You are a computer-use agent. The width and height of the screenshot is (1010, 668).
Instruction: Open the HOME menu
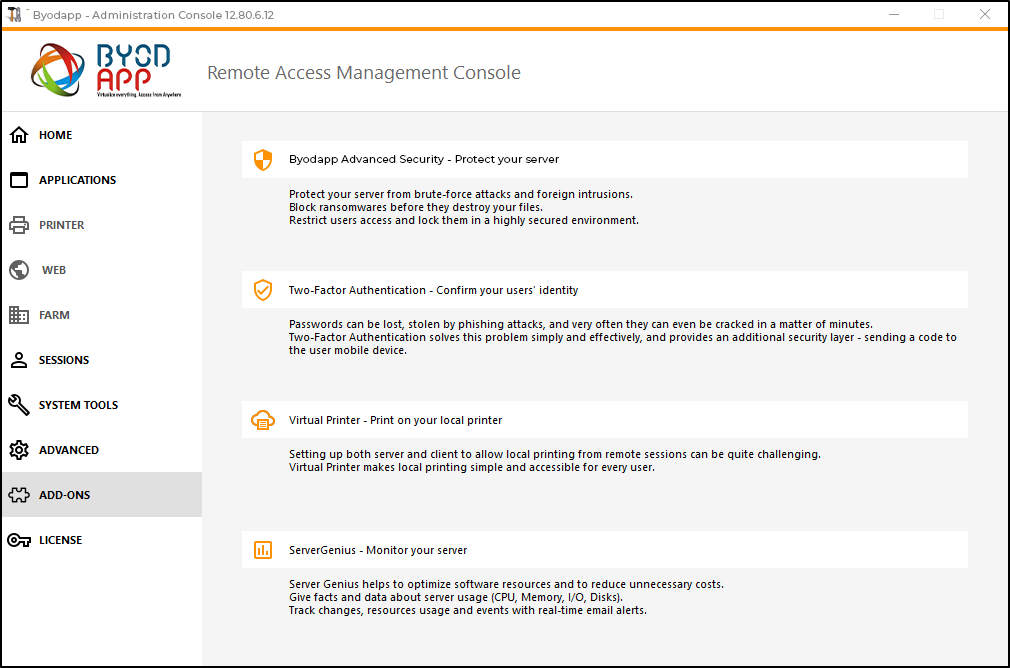click(102, 135)
